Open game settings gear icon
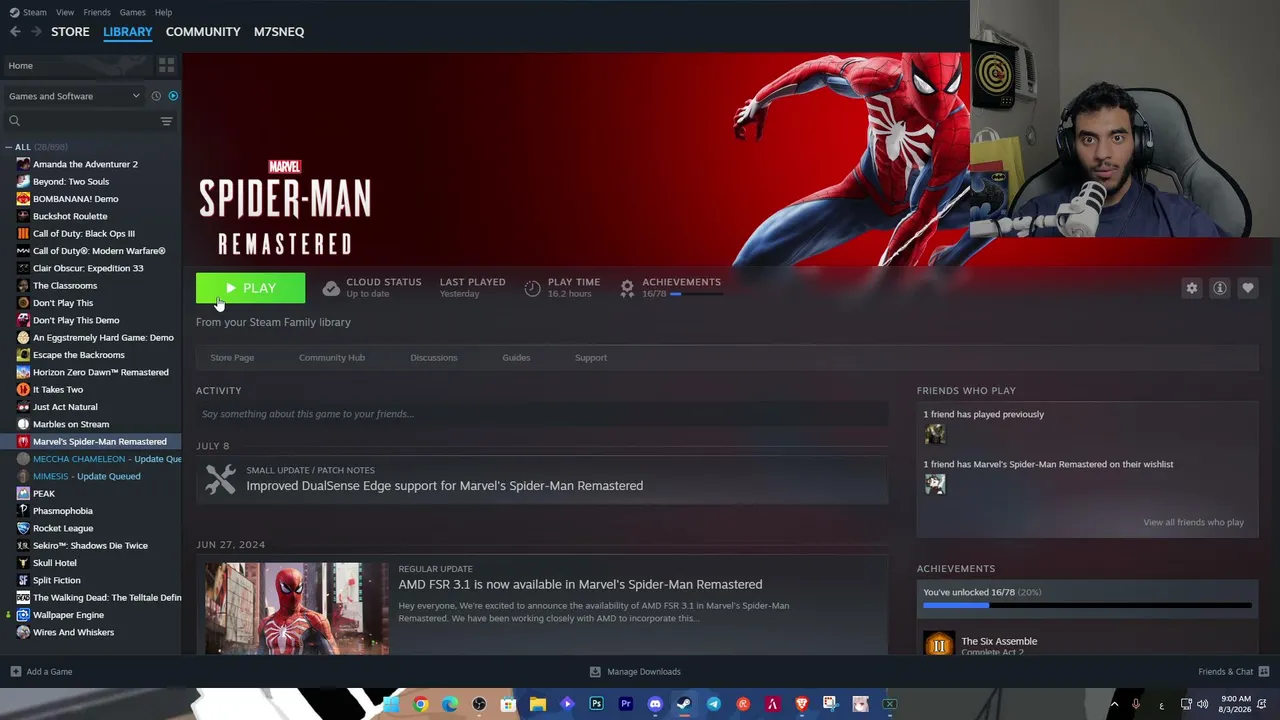The width and height of the screenshot is (1280, 720). 1192,288
